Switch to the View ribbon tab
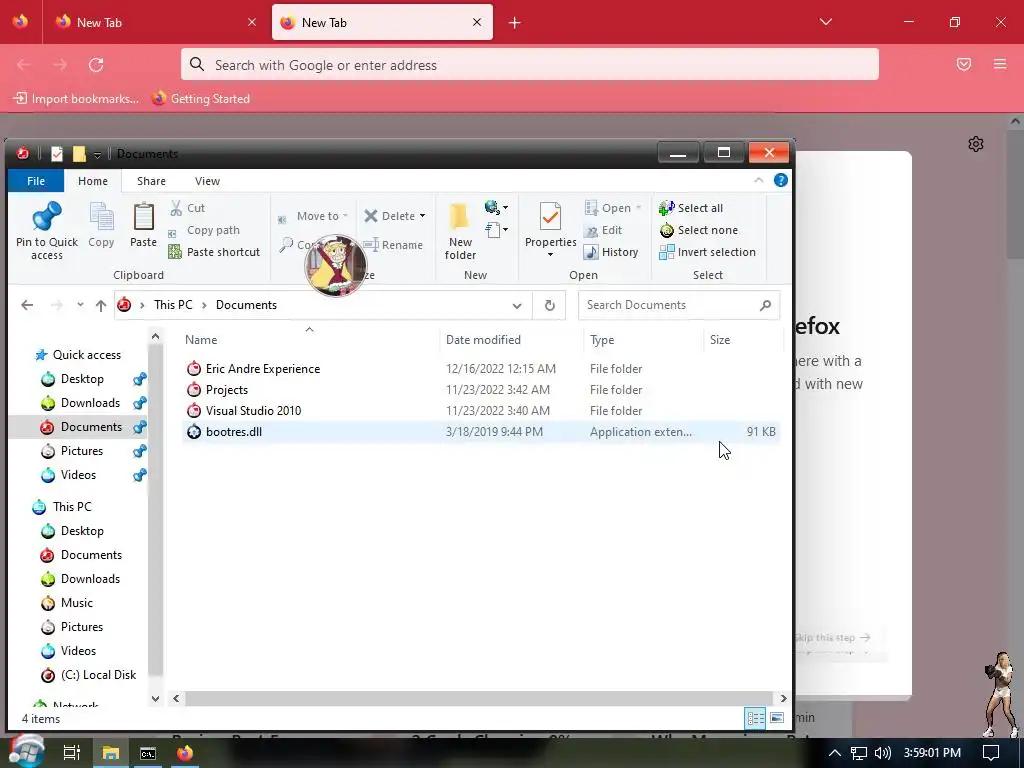The width and height of the screenshot is (1024, 768). 207,181
